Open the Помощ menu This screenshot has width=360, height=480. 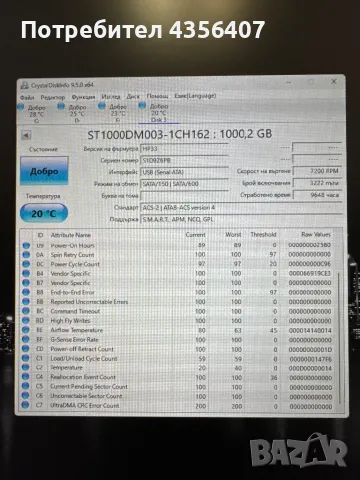pos(158,96)
